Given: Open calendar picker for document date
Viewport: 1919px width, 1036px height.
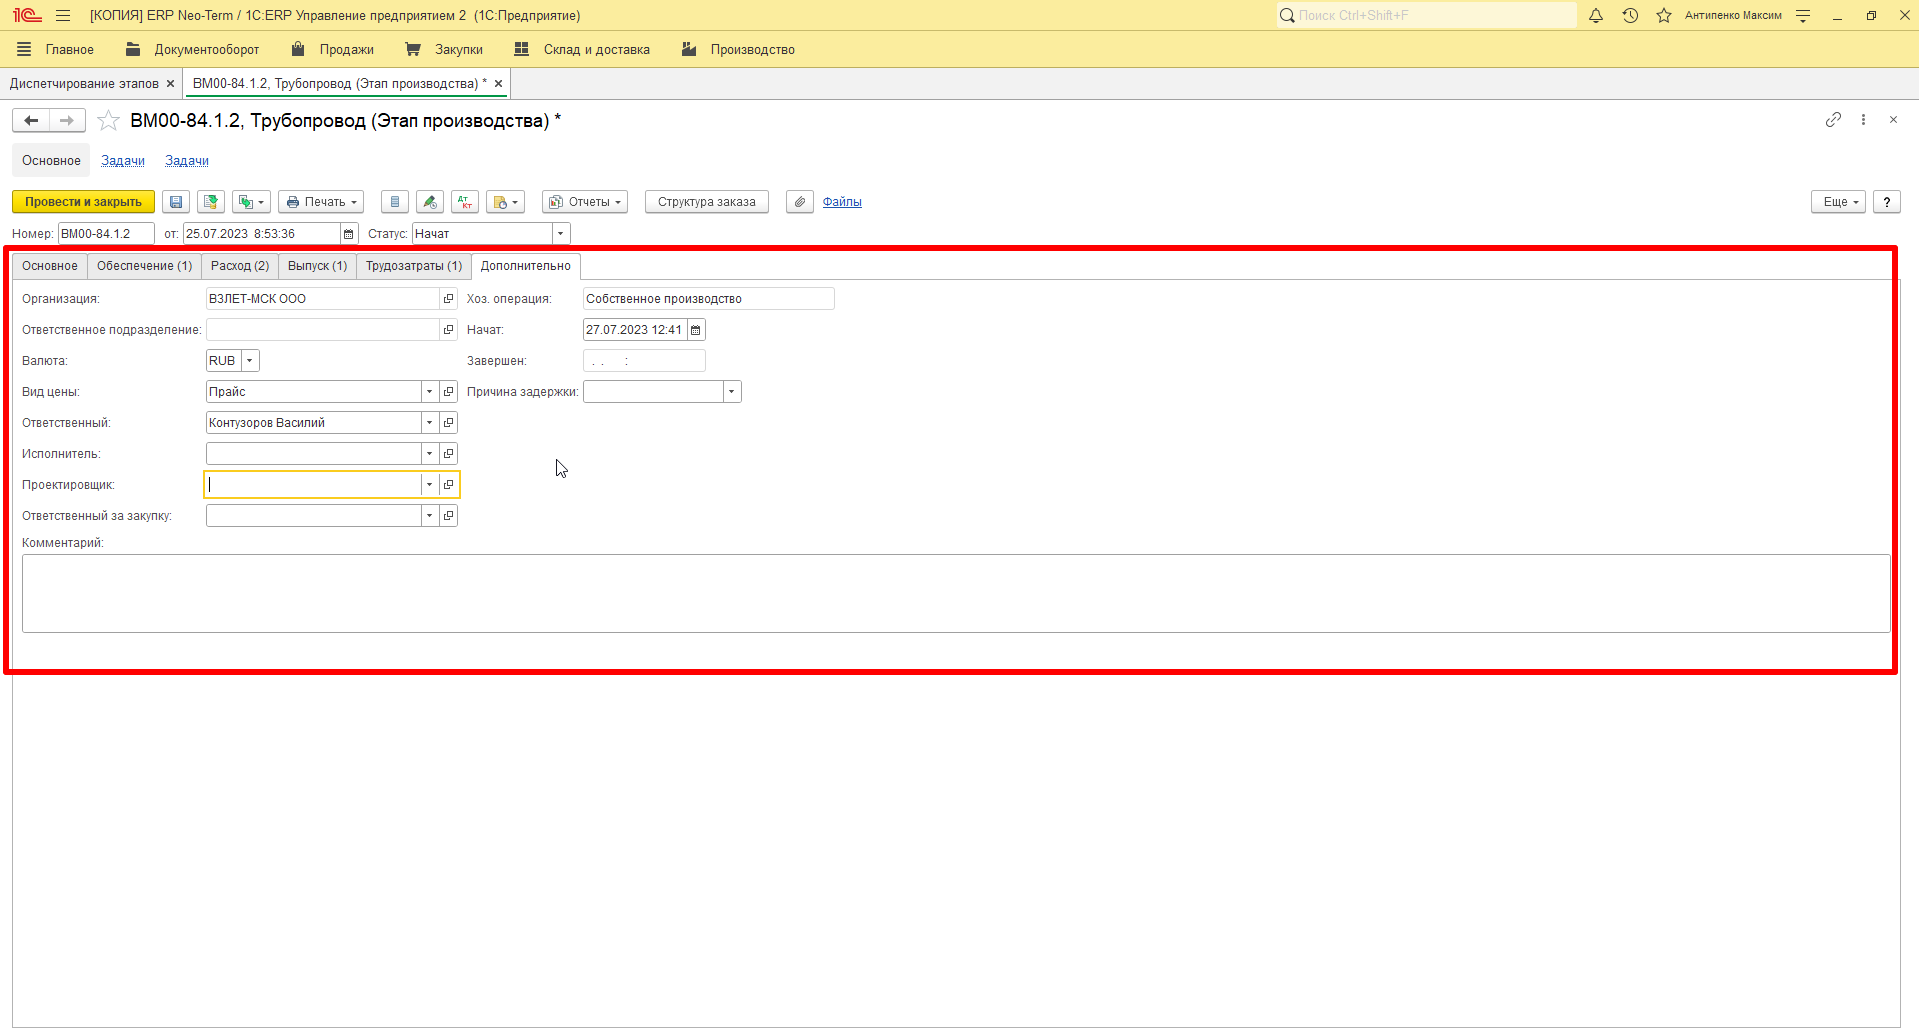Looking at the screenshot, I should (x=348, y=234).
